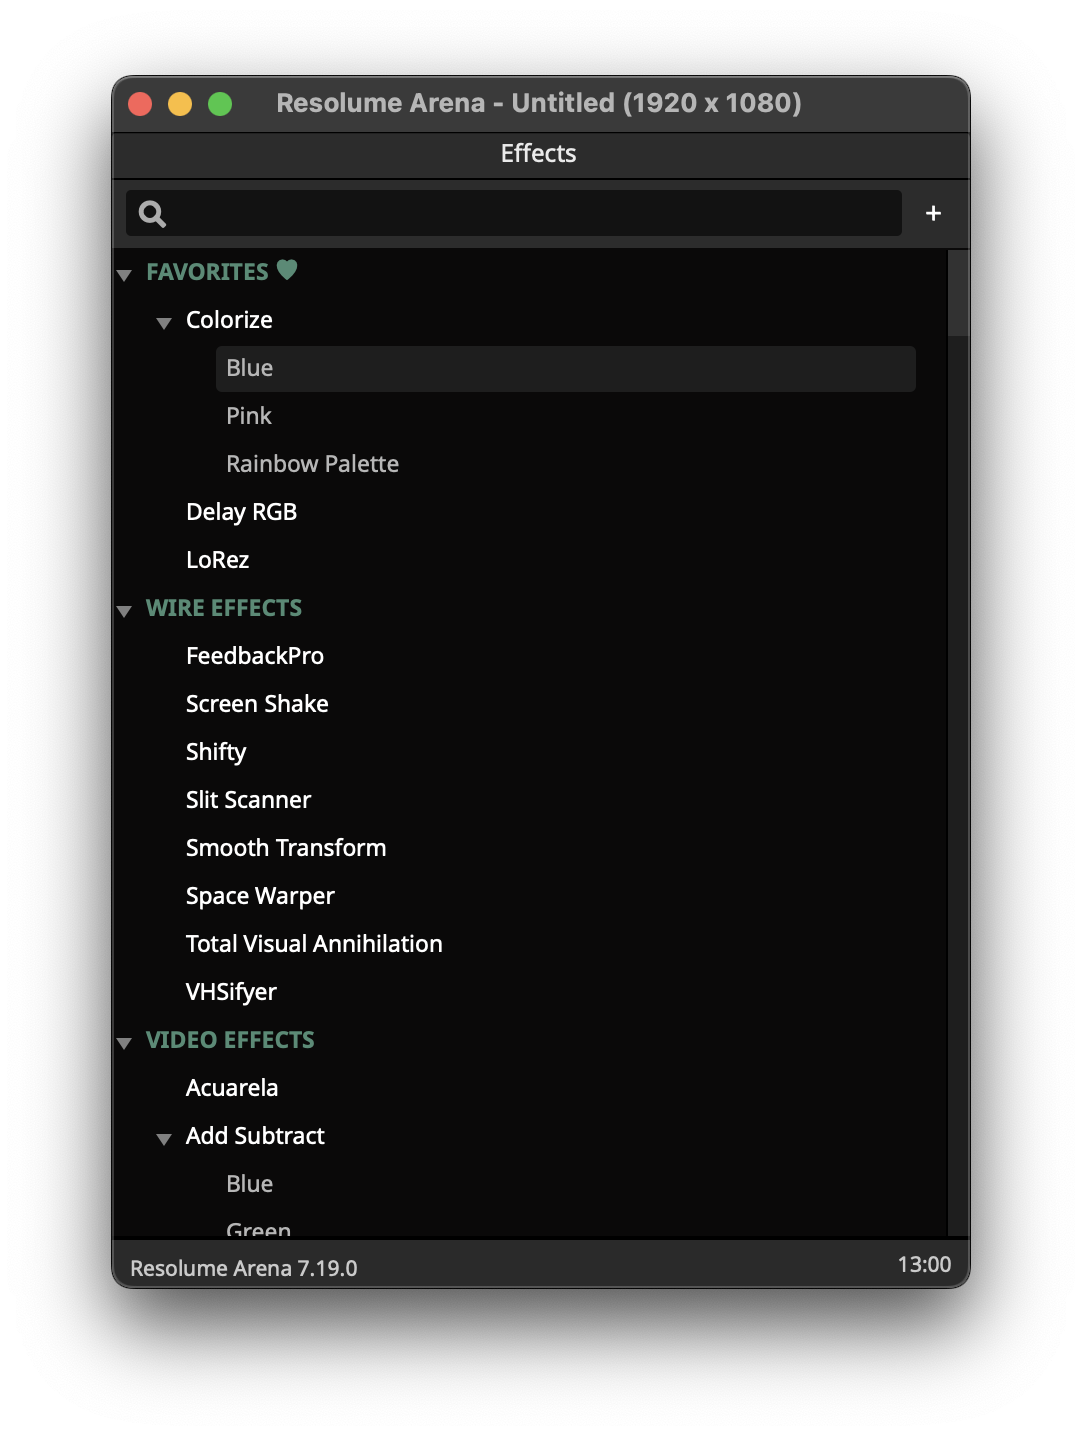Pick the LoRez effect
1082x1436 pixels.
tap(217, 560)
